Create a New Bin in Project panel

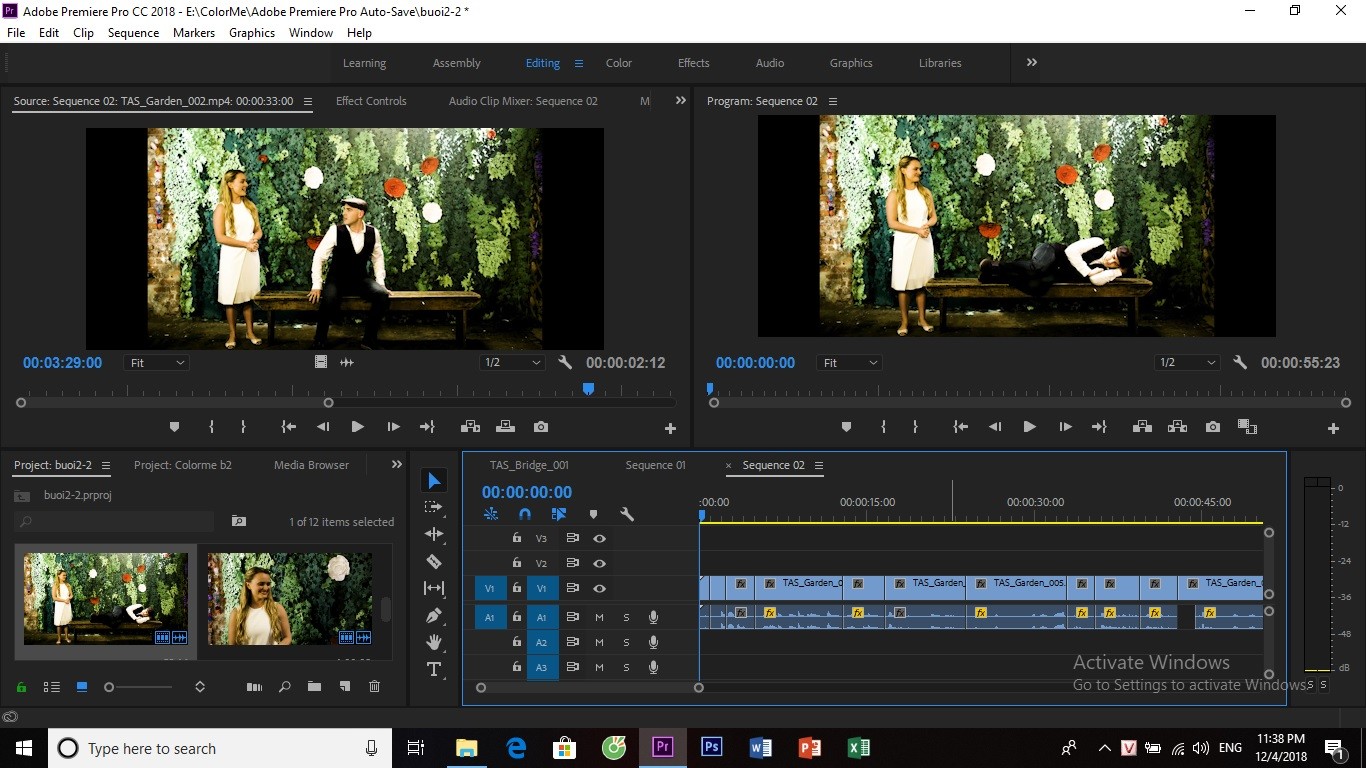click(x=314, y=687)
